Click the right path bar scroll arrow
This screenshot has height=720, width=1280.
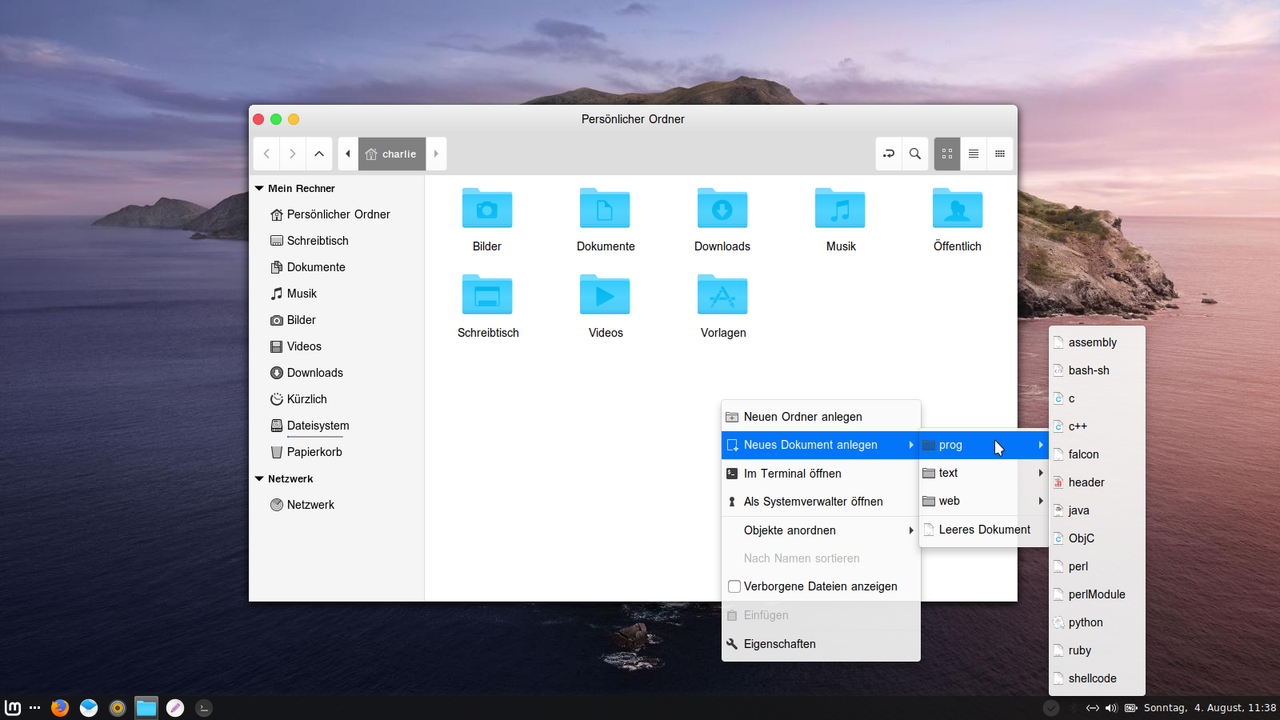[x=436, y=154]
